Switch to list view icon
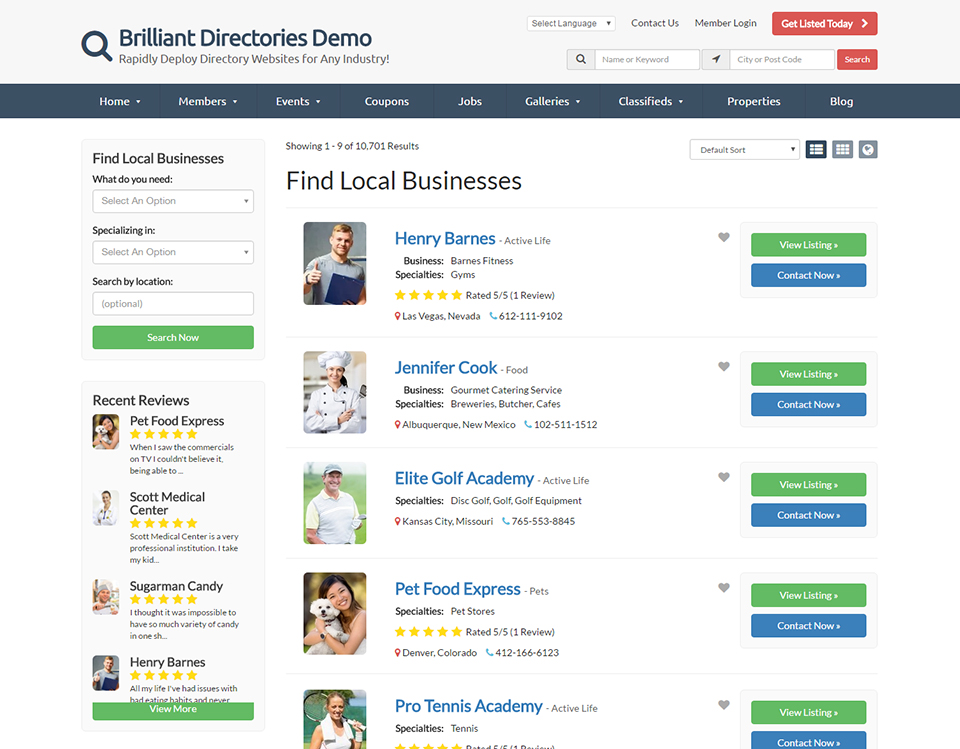Viewport: 960px width, 749px height. click(816, 149)
